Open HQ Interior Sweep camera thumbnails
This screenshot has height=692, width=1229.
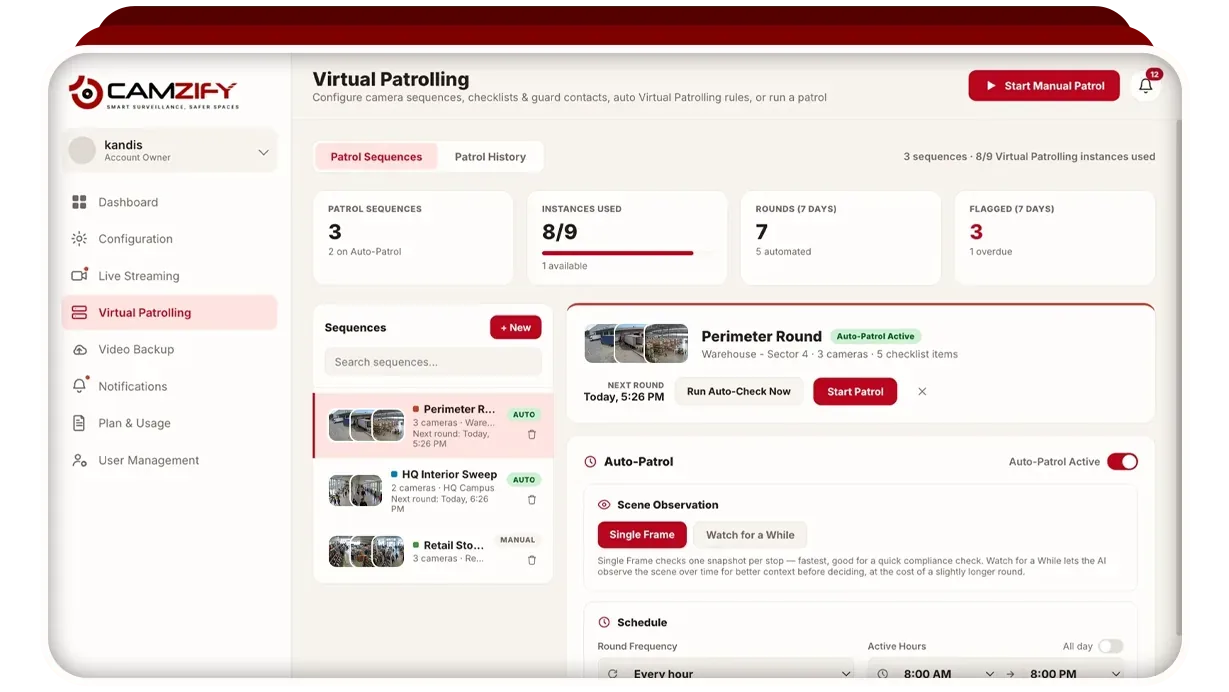[x=356, y=490]
